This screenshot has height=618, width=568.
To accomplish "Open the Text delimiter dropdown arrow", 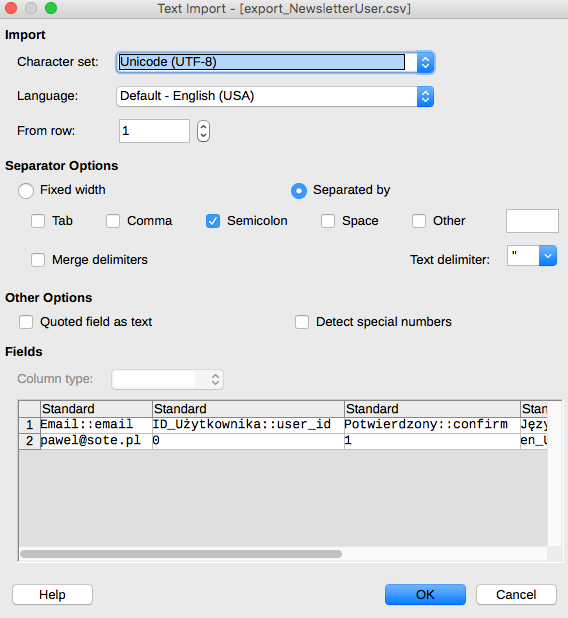I will 548,256.
